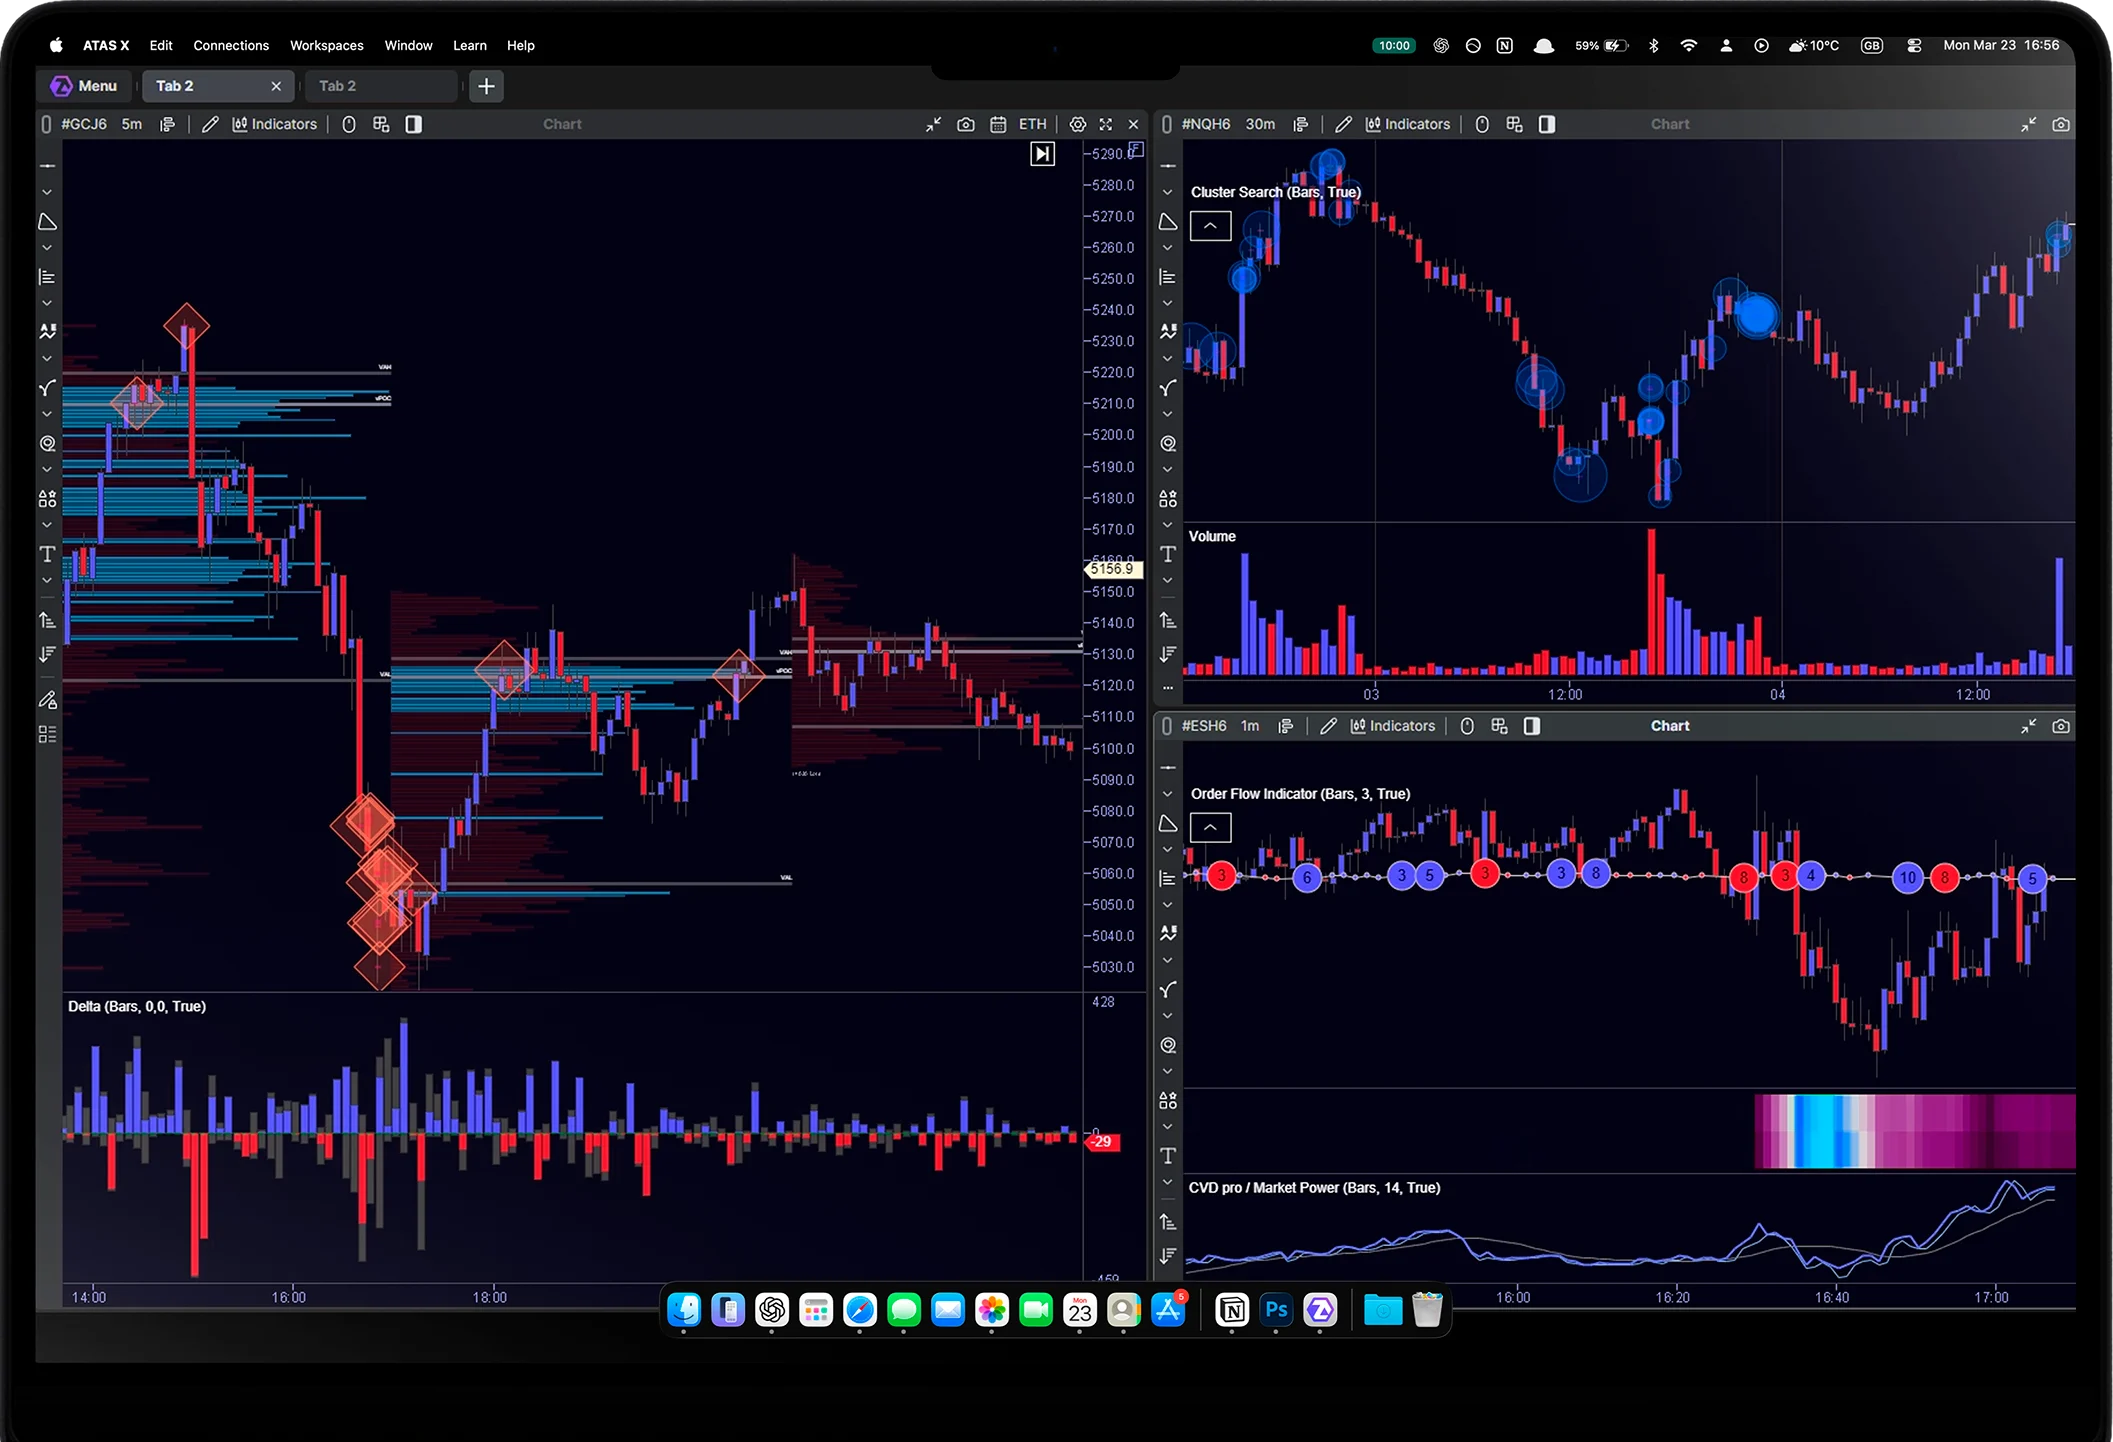
Task: Select the chart type icon beside 5m
Action: coord(168,124)
